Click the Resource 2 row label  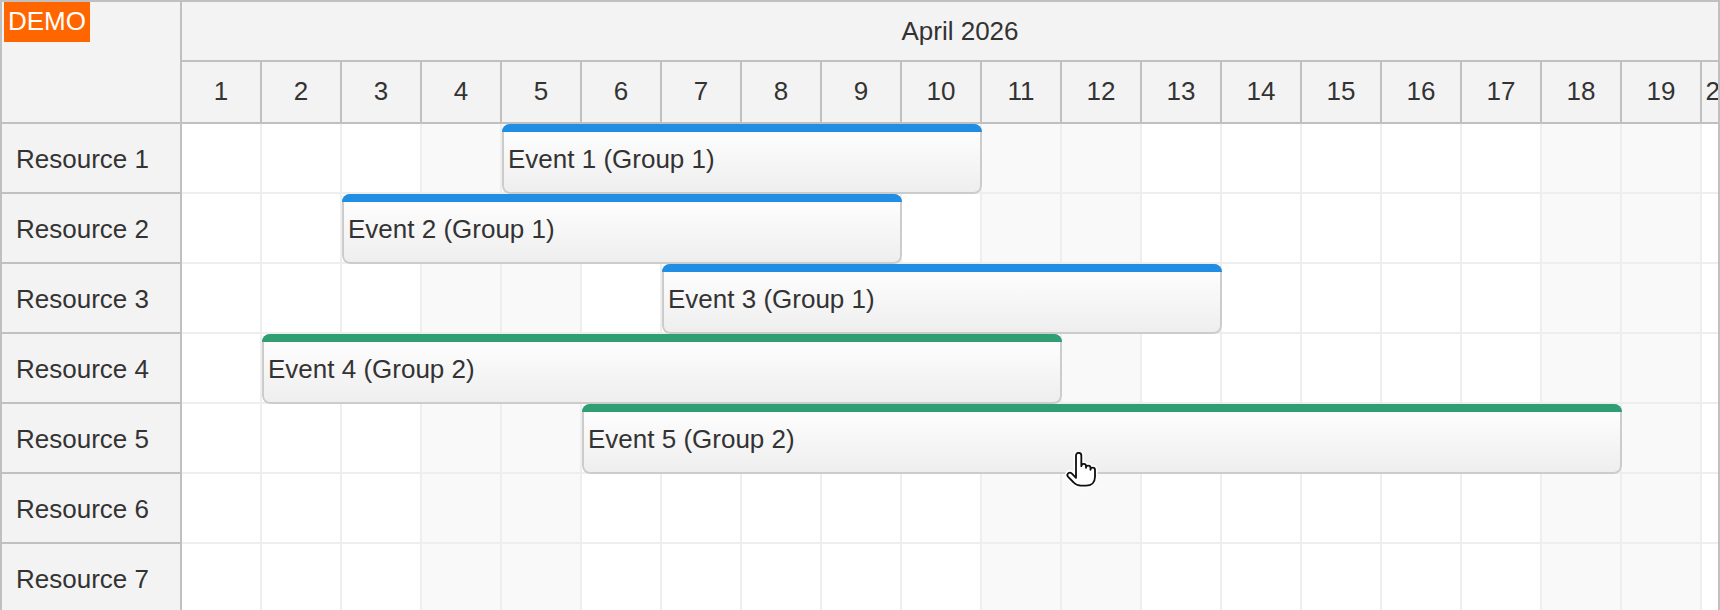tap(82, 229)
